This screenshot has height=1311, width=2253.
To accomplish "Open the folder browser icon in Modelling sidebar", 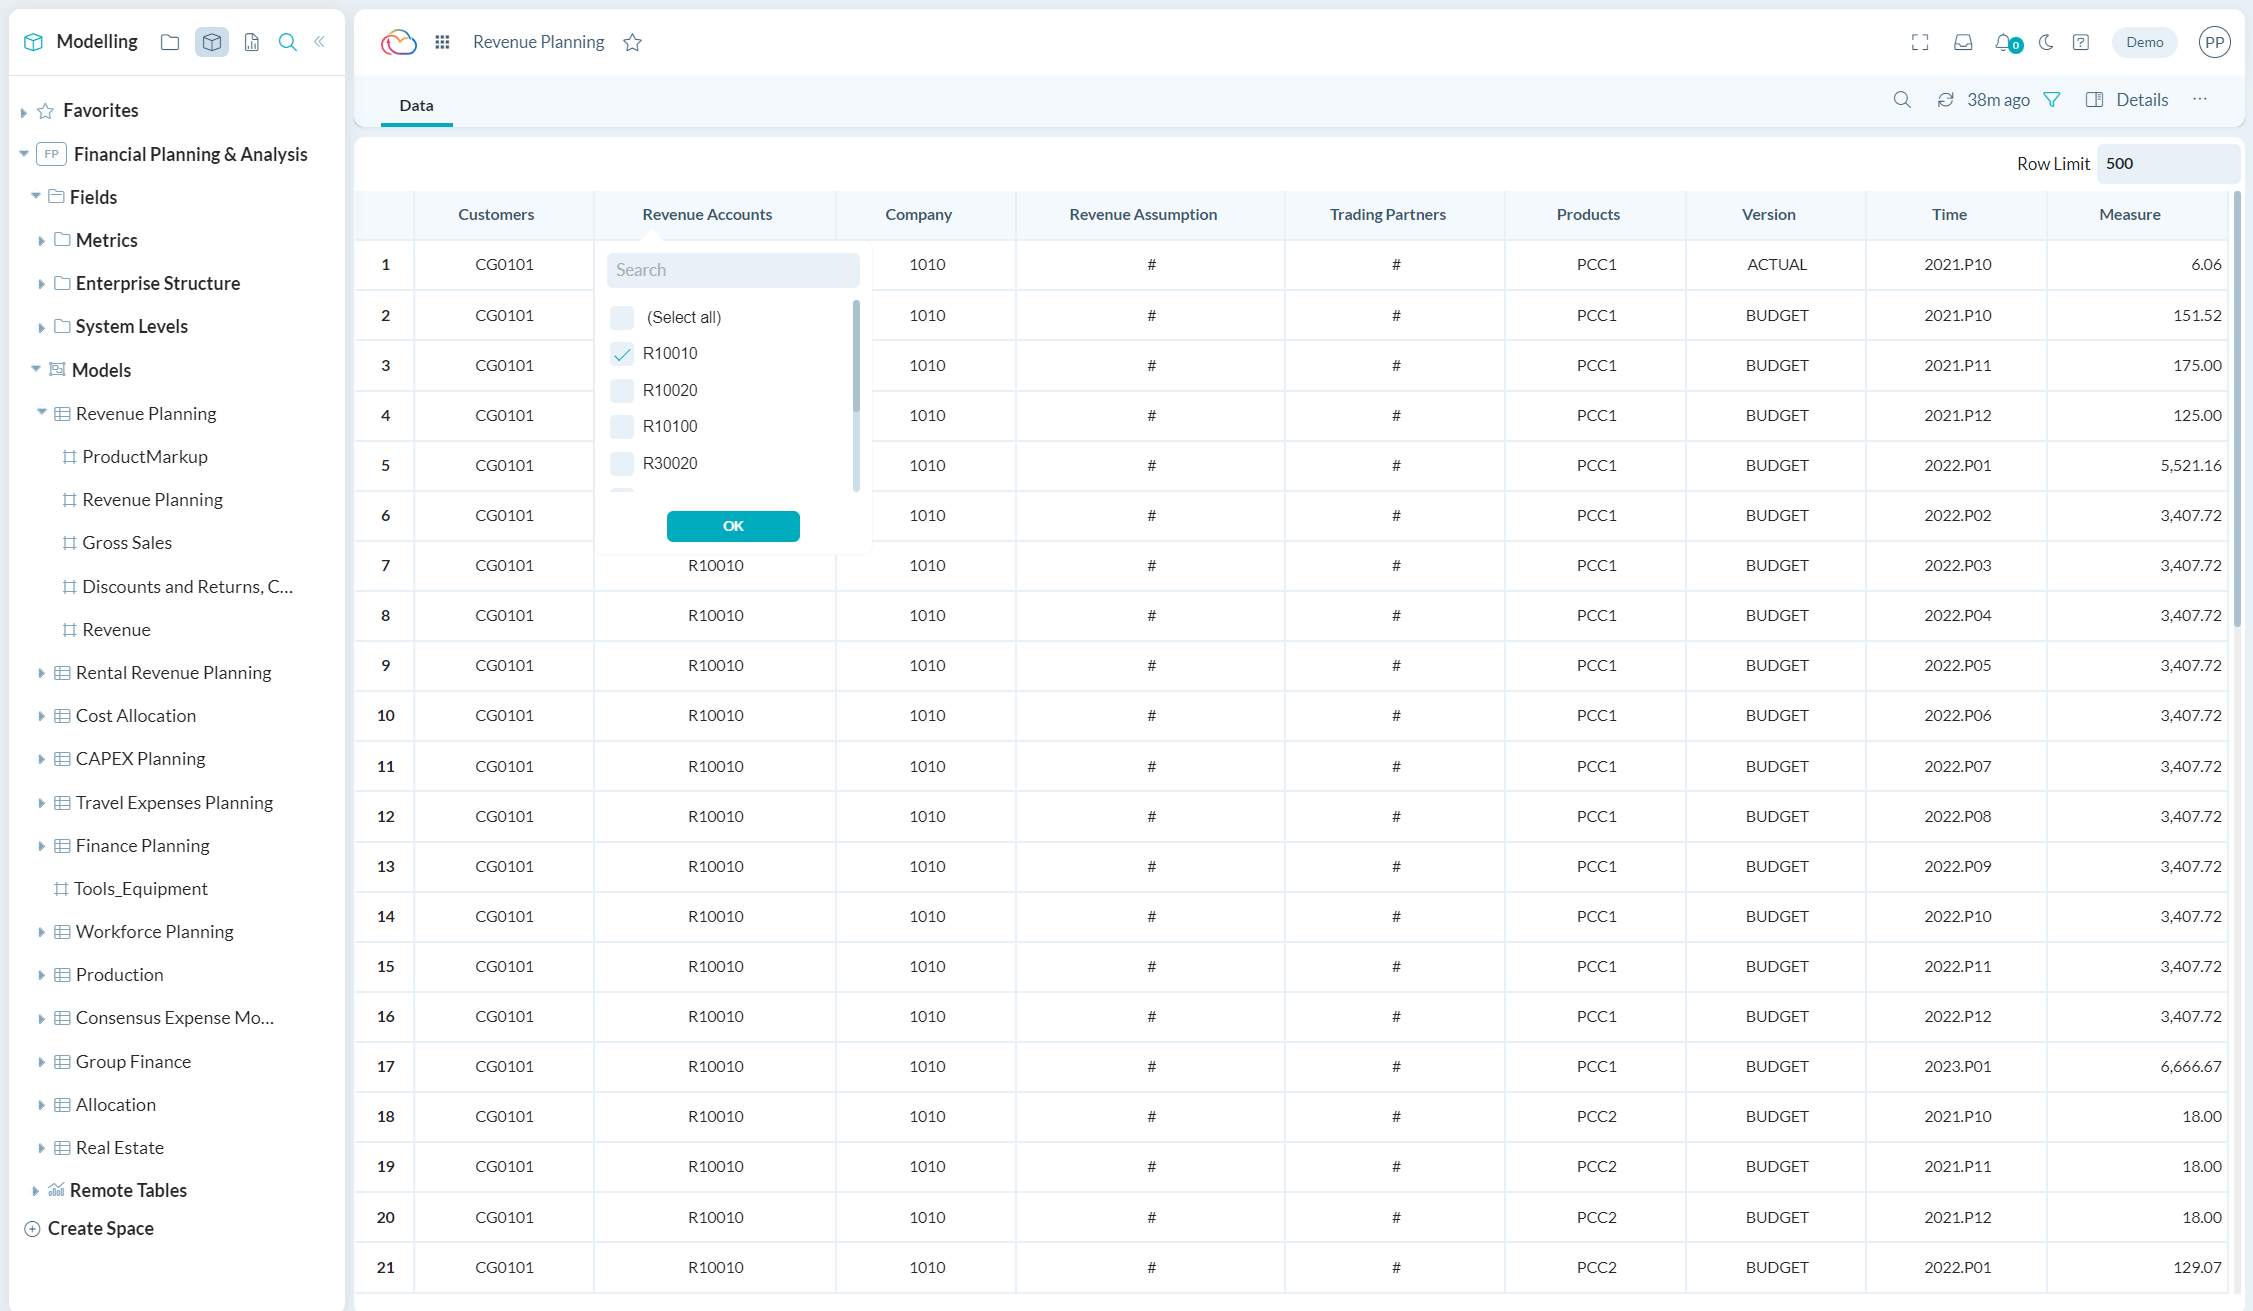I will click(x=169, y=42).
